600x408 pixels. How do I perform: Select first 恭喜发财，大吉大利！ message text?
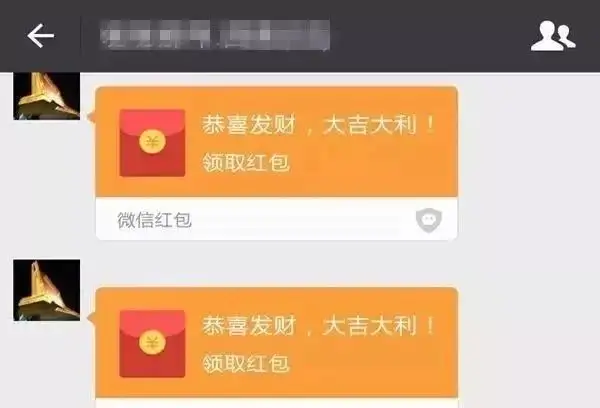(x=319, y=125)
